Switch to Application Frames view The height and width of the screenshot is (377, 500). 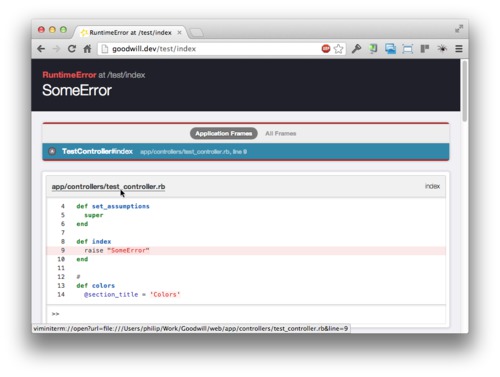[224, 134]
